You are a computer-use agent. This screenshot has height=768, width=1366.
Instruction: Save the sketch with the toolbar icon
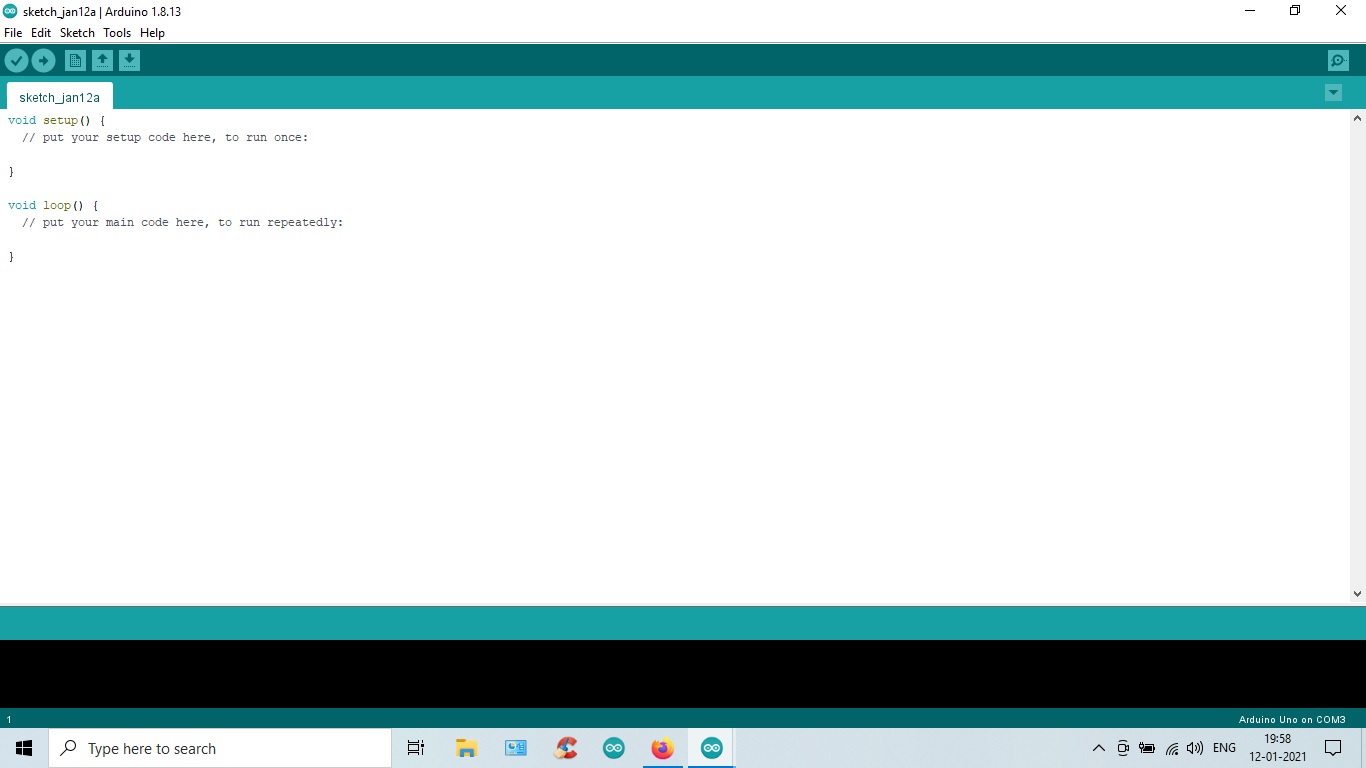[x=130, y=60]
